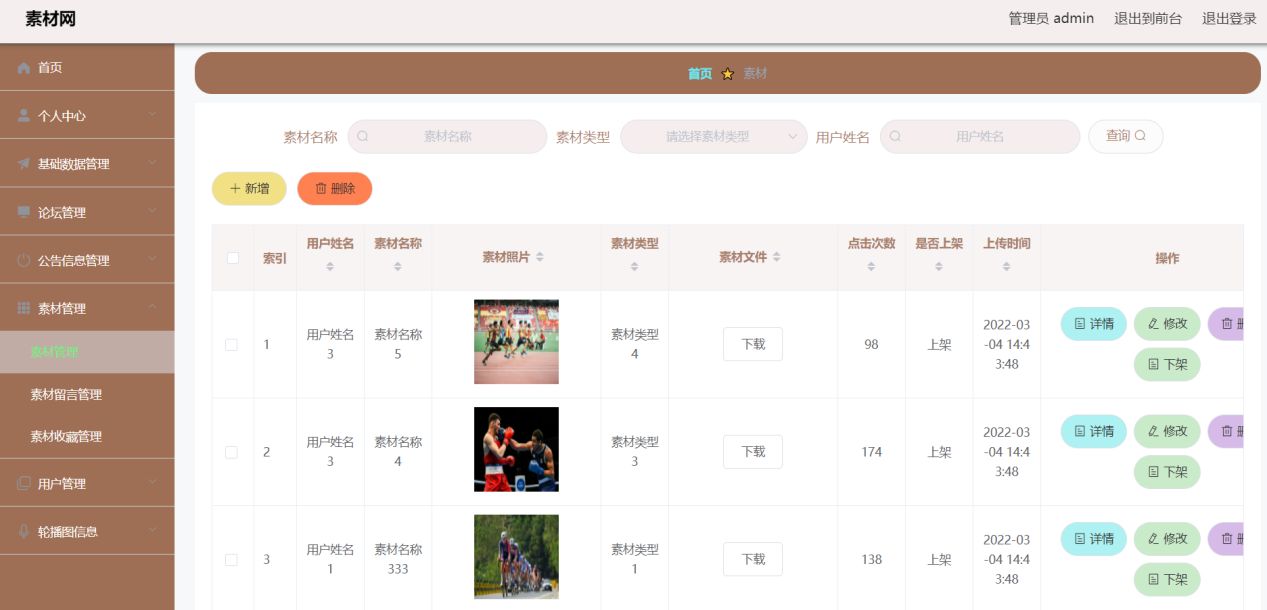Click the power icon beside 公告信息管理

click(x=24, y=260)
